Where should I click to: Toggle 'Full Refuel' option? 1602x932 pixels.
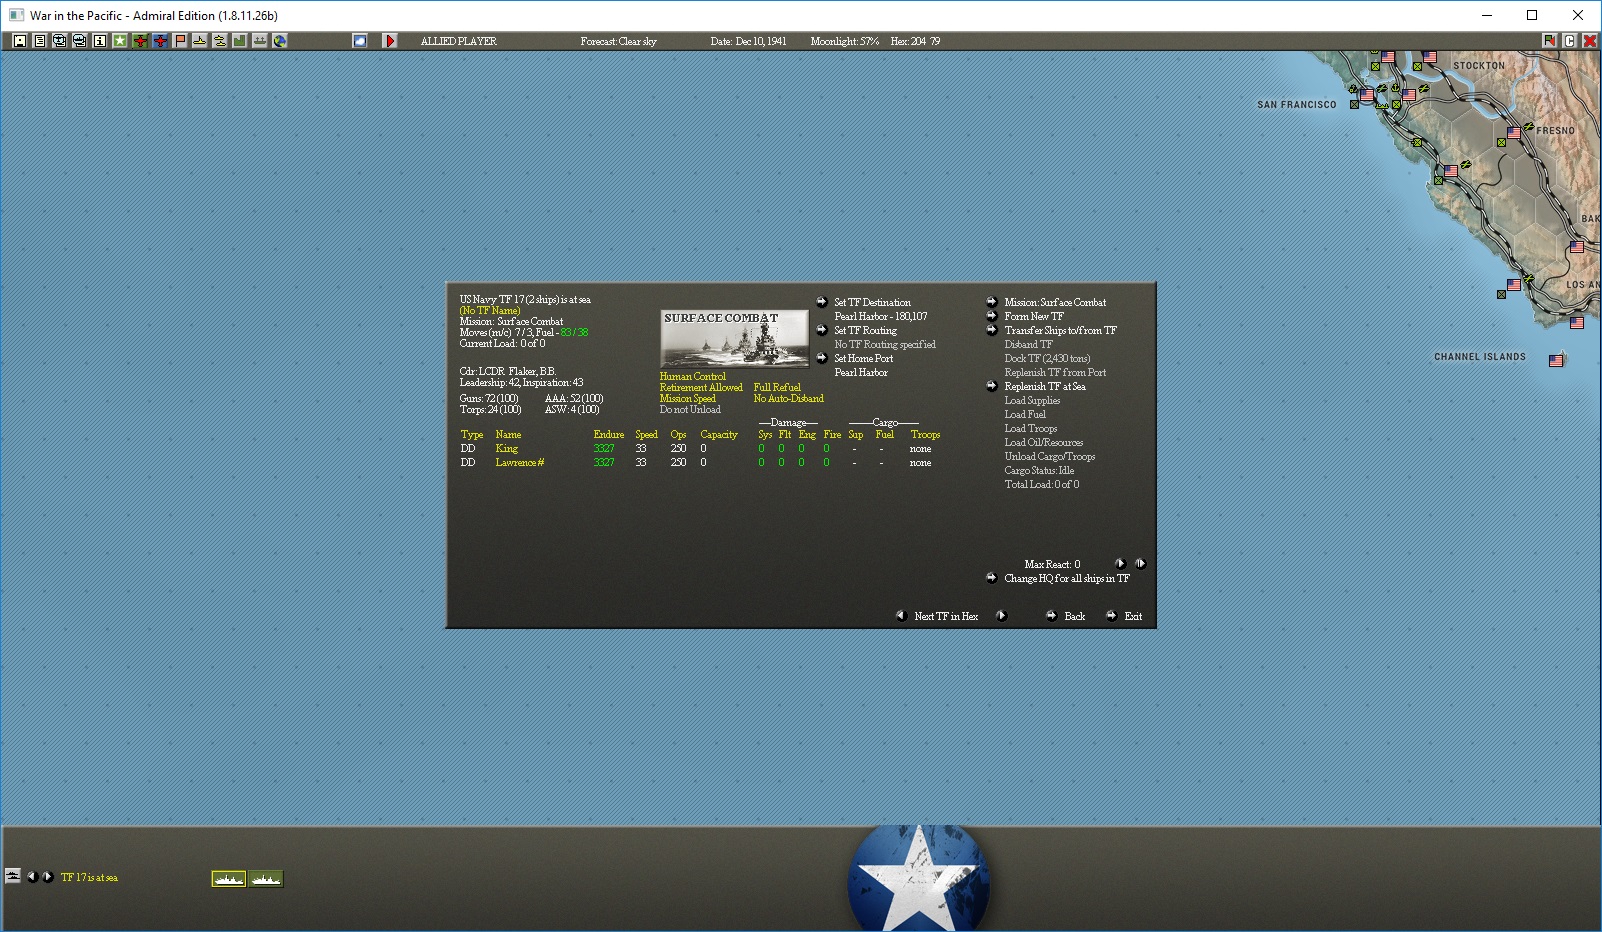tap(777, 388)
